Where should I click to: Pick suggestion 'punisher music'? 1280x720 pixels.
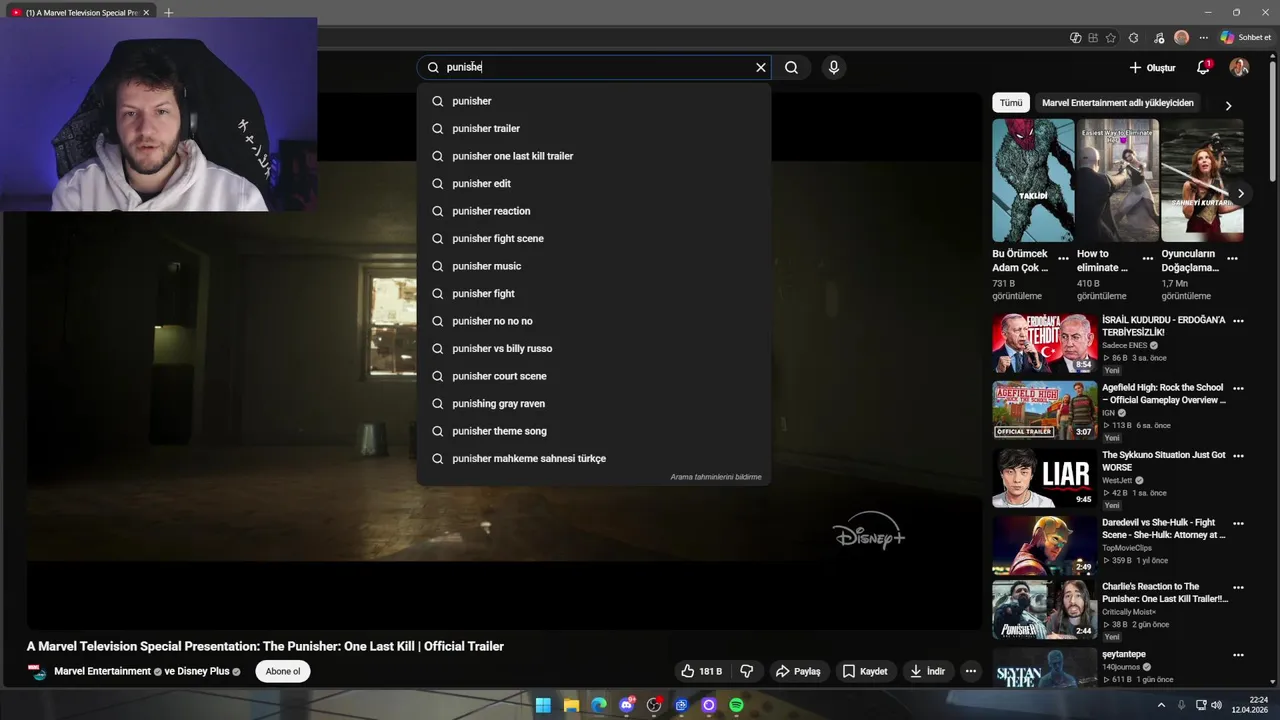point(594,266)
